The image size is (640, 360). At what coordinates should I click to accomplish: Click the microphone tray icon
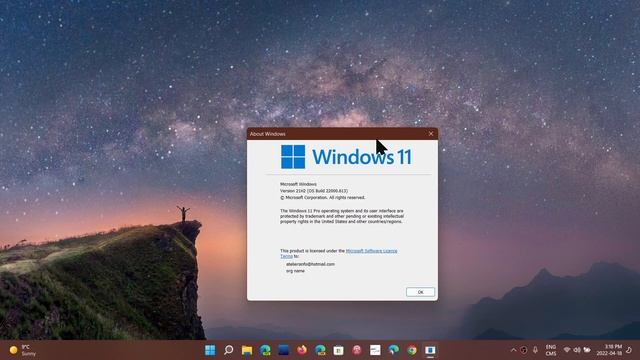[x=535, y=350]
